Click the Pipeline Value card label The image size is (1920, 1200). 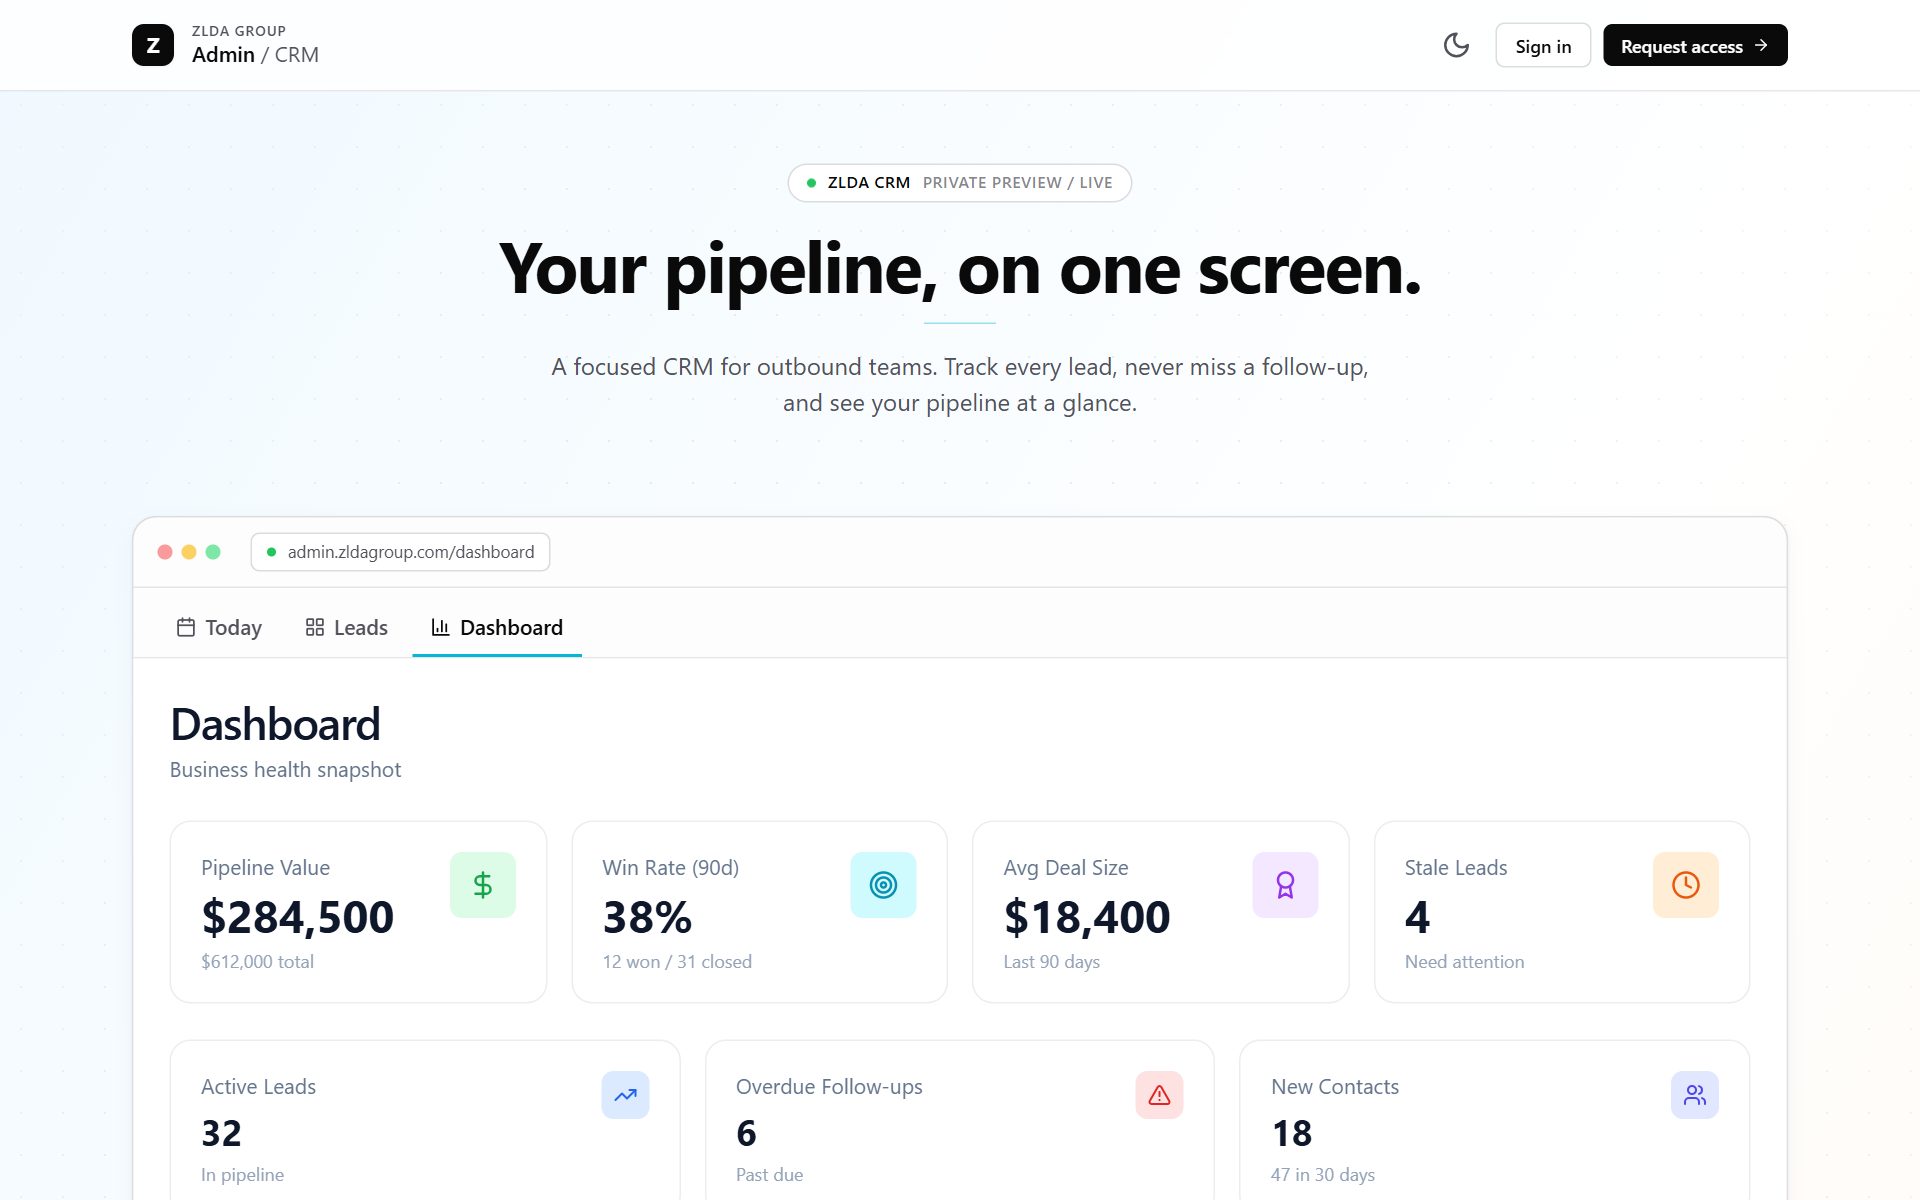click(265, 868)
